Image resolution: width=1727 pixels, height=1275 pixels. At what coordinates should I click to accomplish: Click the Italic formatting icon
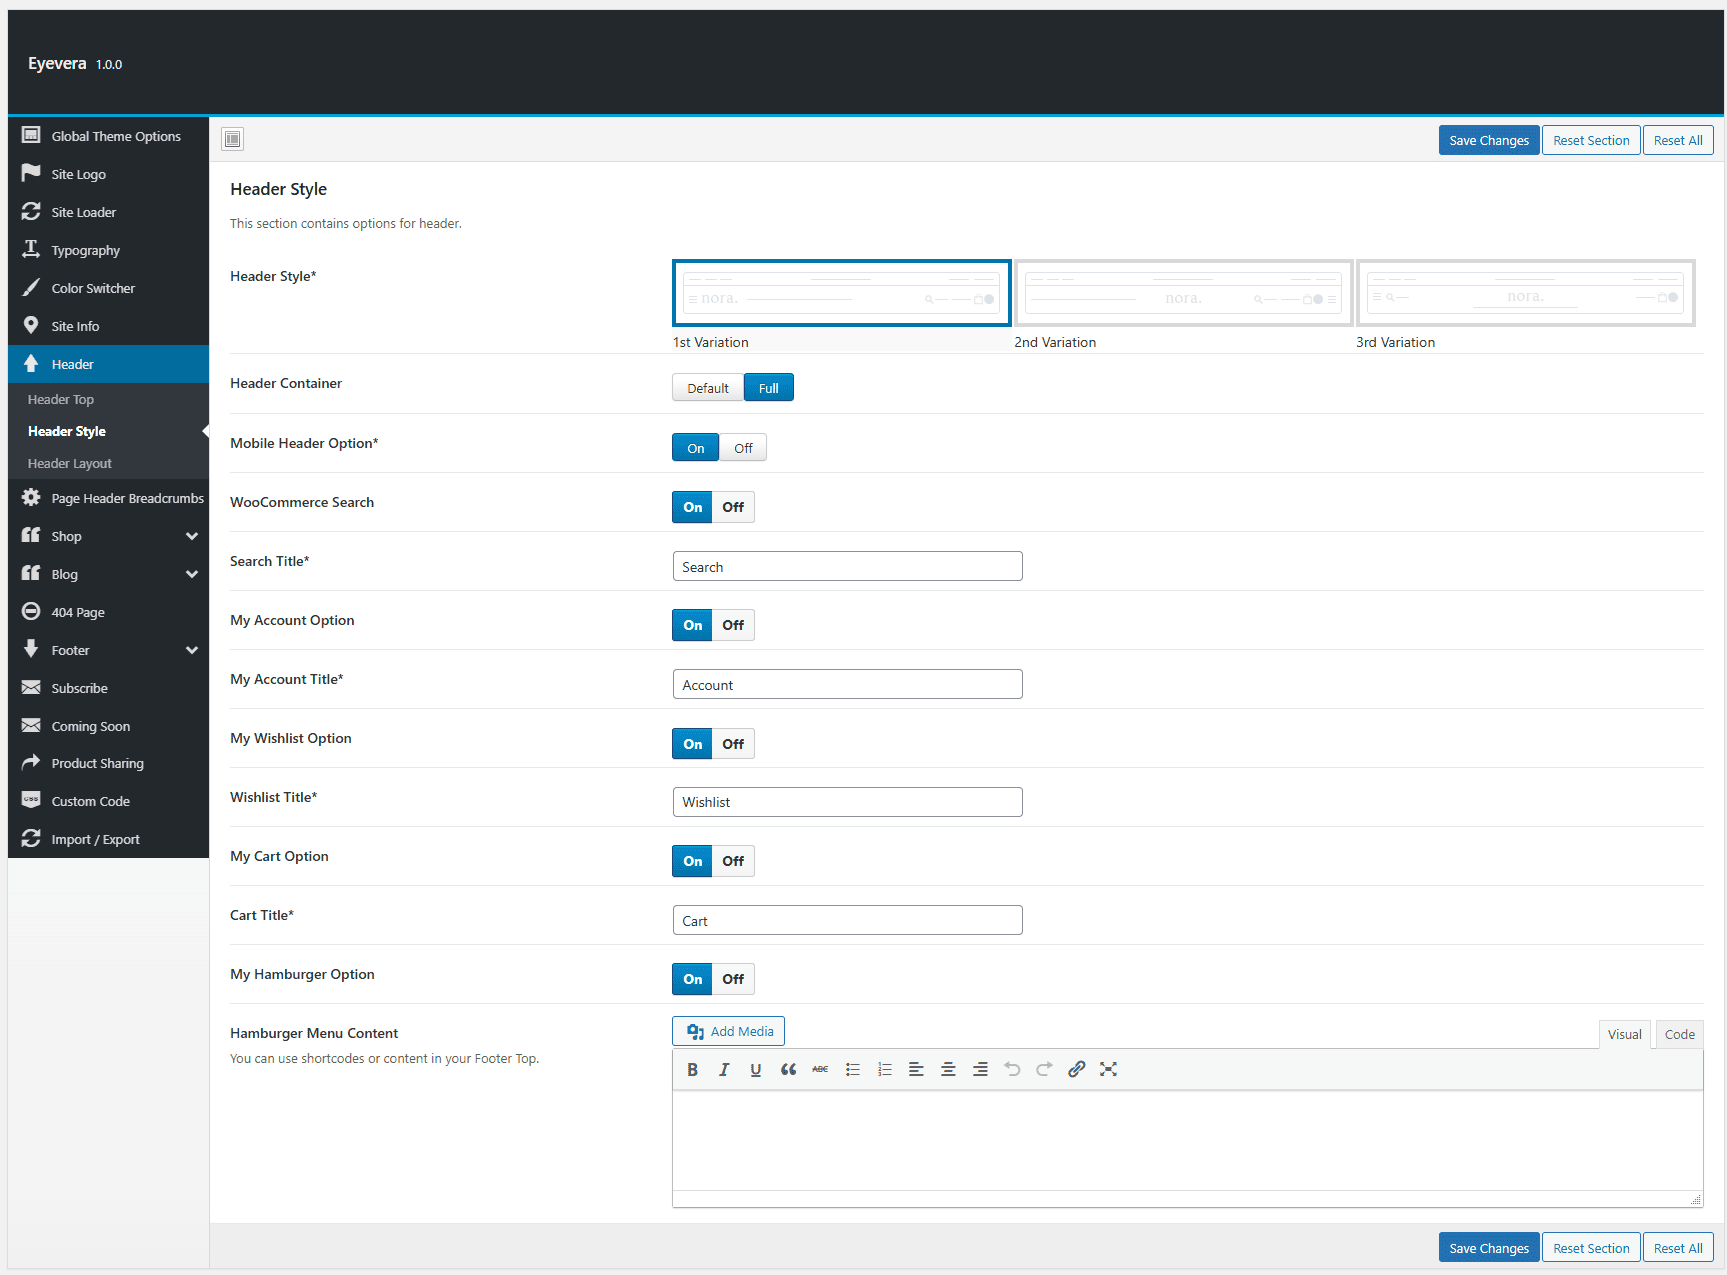(724, 1069)
